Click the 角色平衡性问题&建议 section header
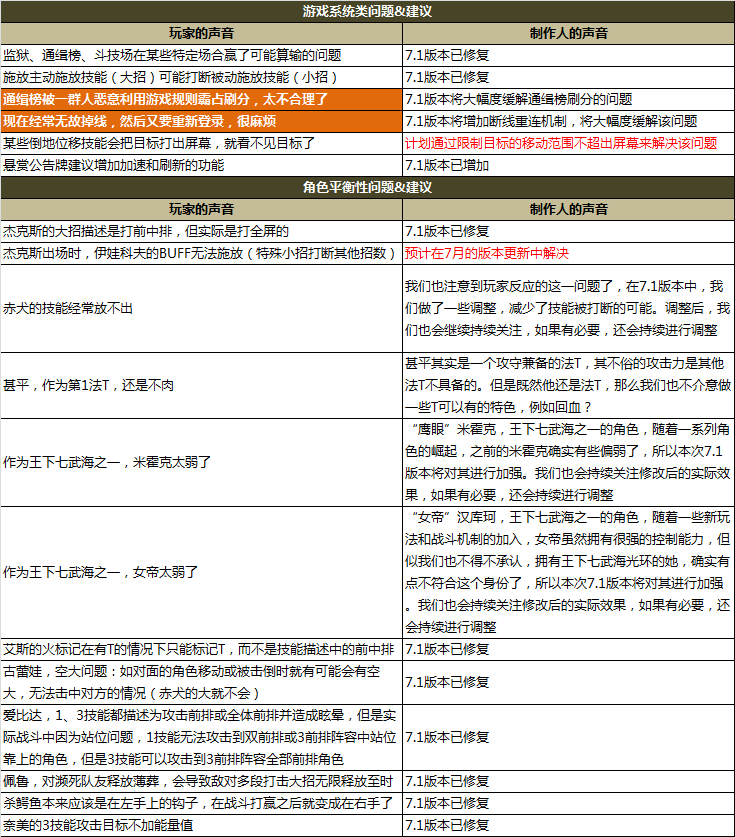Viewport: 735px width, 837px height. click(x=367, y=187)
